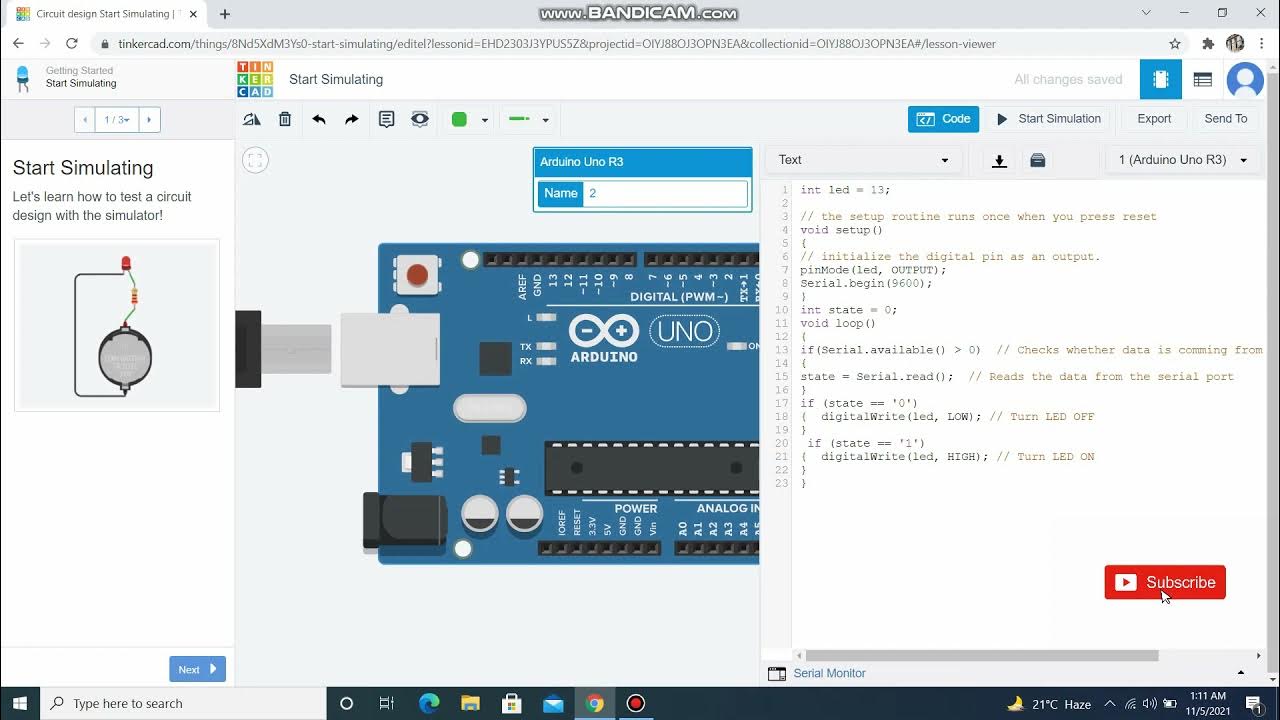Click the delete trash can icon

[x=285, y=119]
